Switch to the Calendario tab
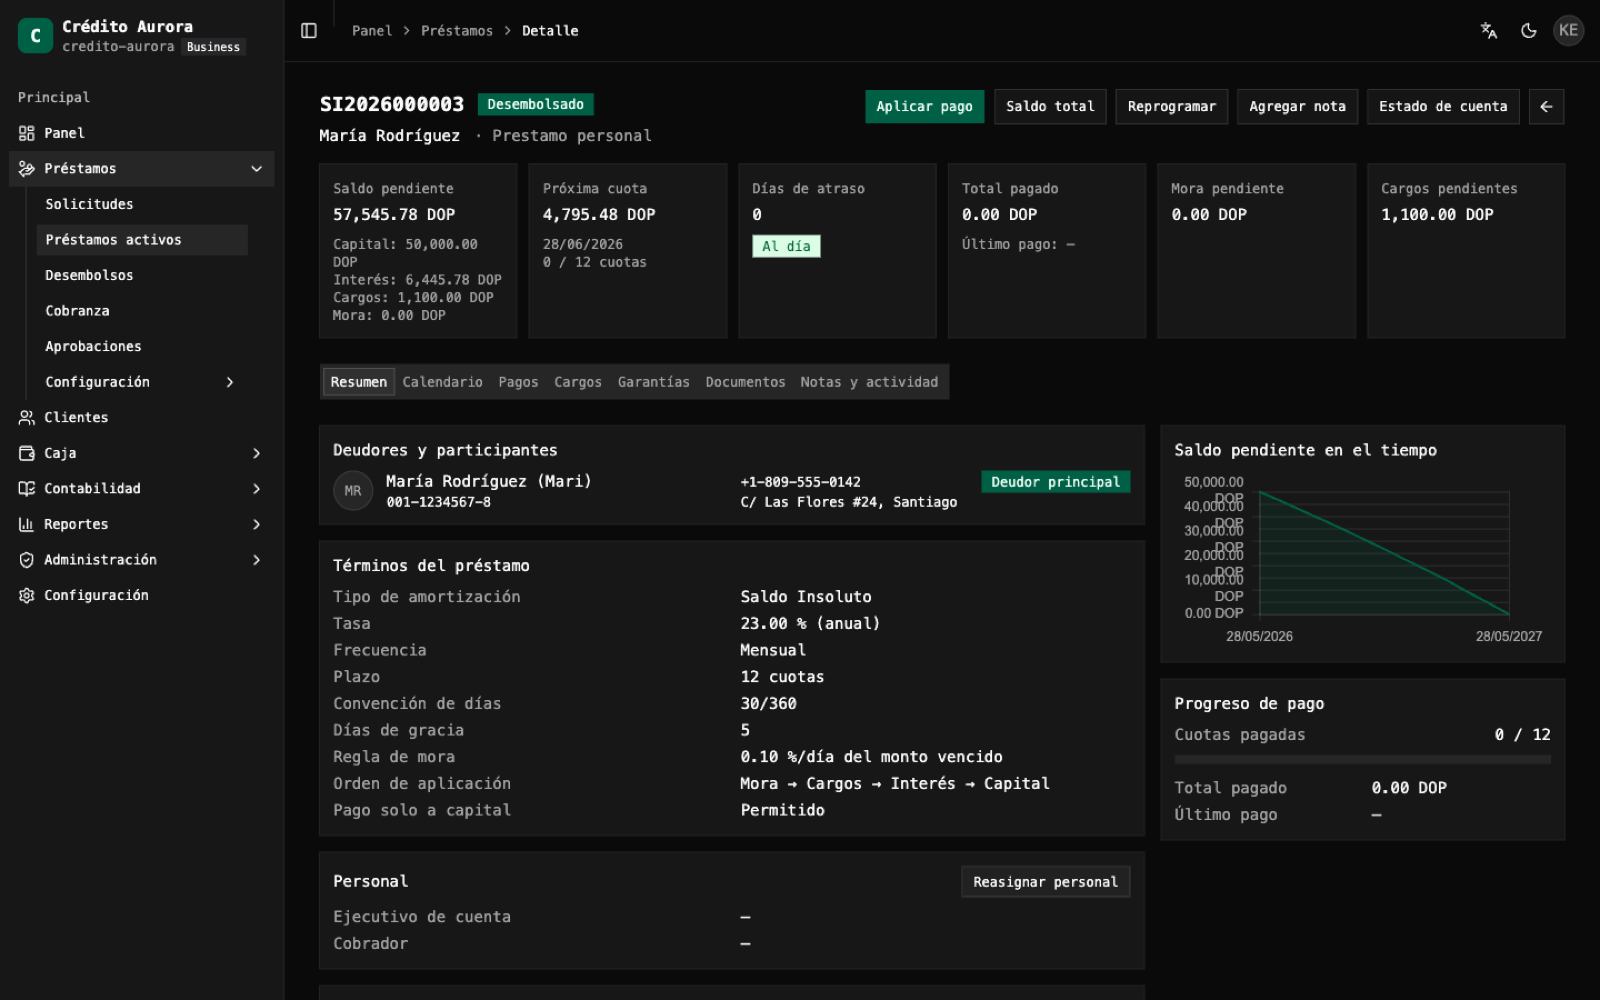Screen dimensions: 1600x1000 [x=442, y=382]
